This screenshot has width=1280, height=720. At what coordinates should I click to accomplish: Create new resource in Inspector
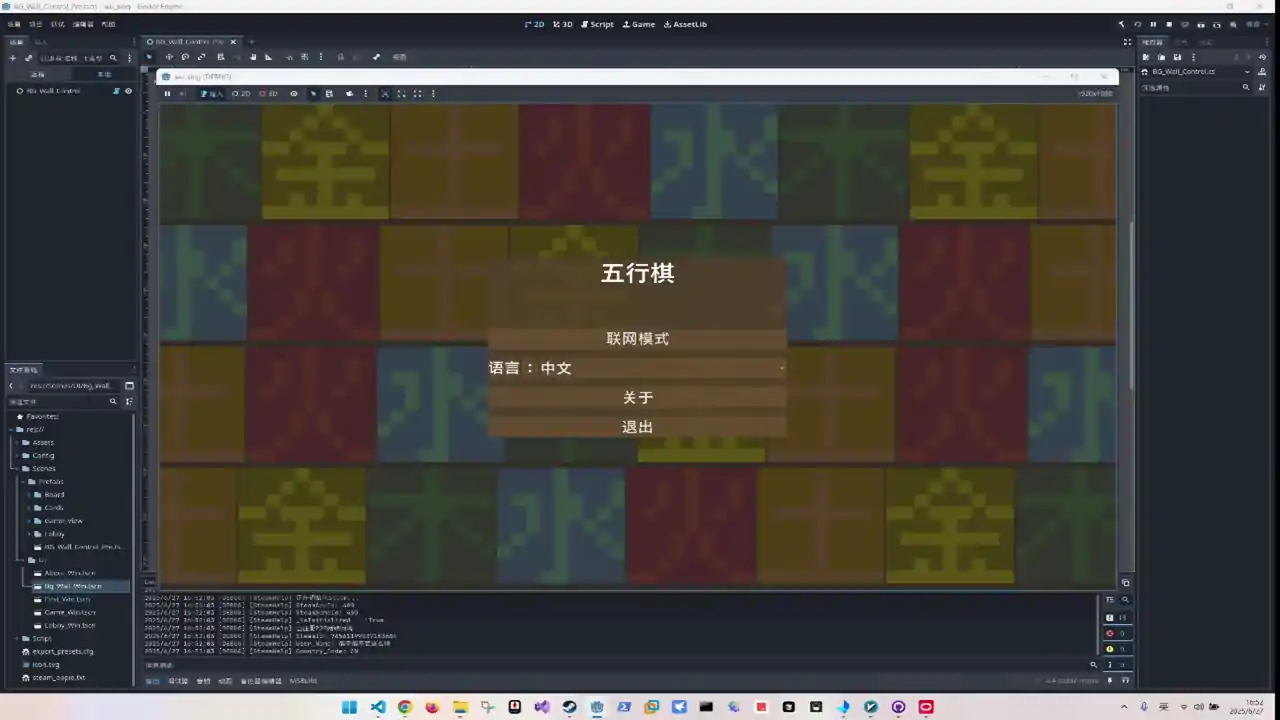(1147, 57)
